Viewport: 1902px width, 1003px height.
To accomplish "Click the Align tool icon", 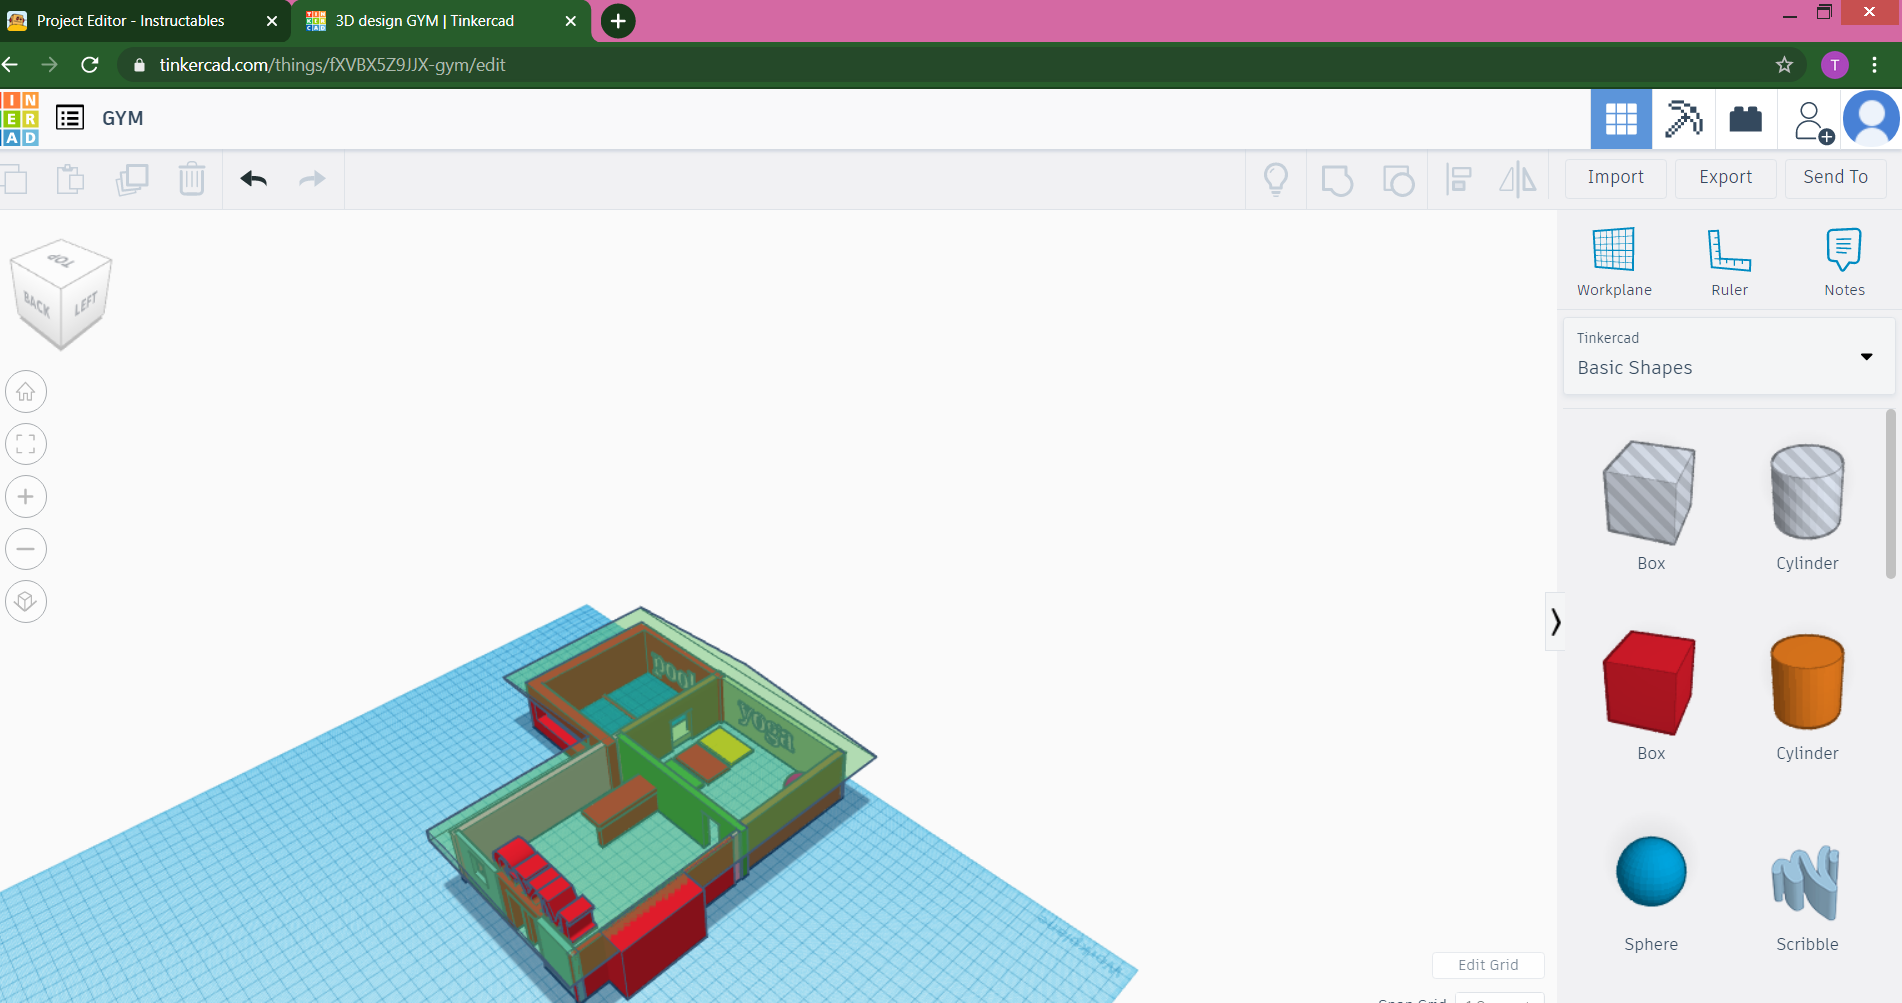I will point(1459,180).
